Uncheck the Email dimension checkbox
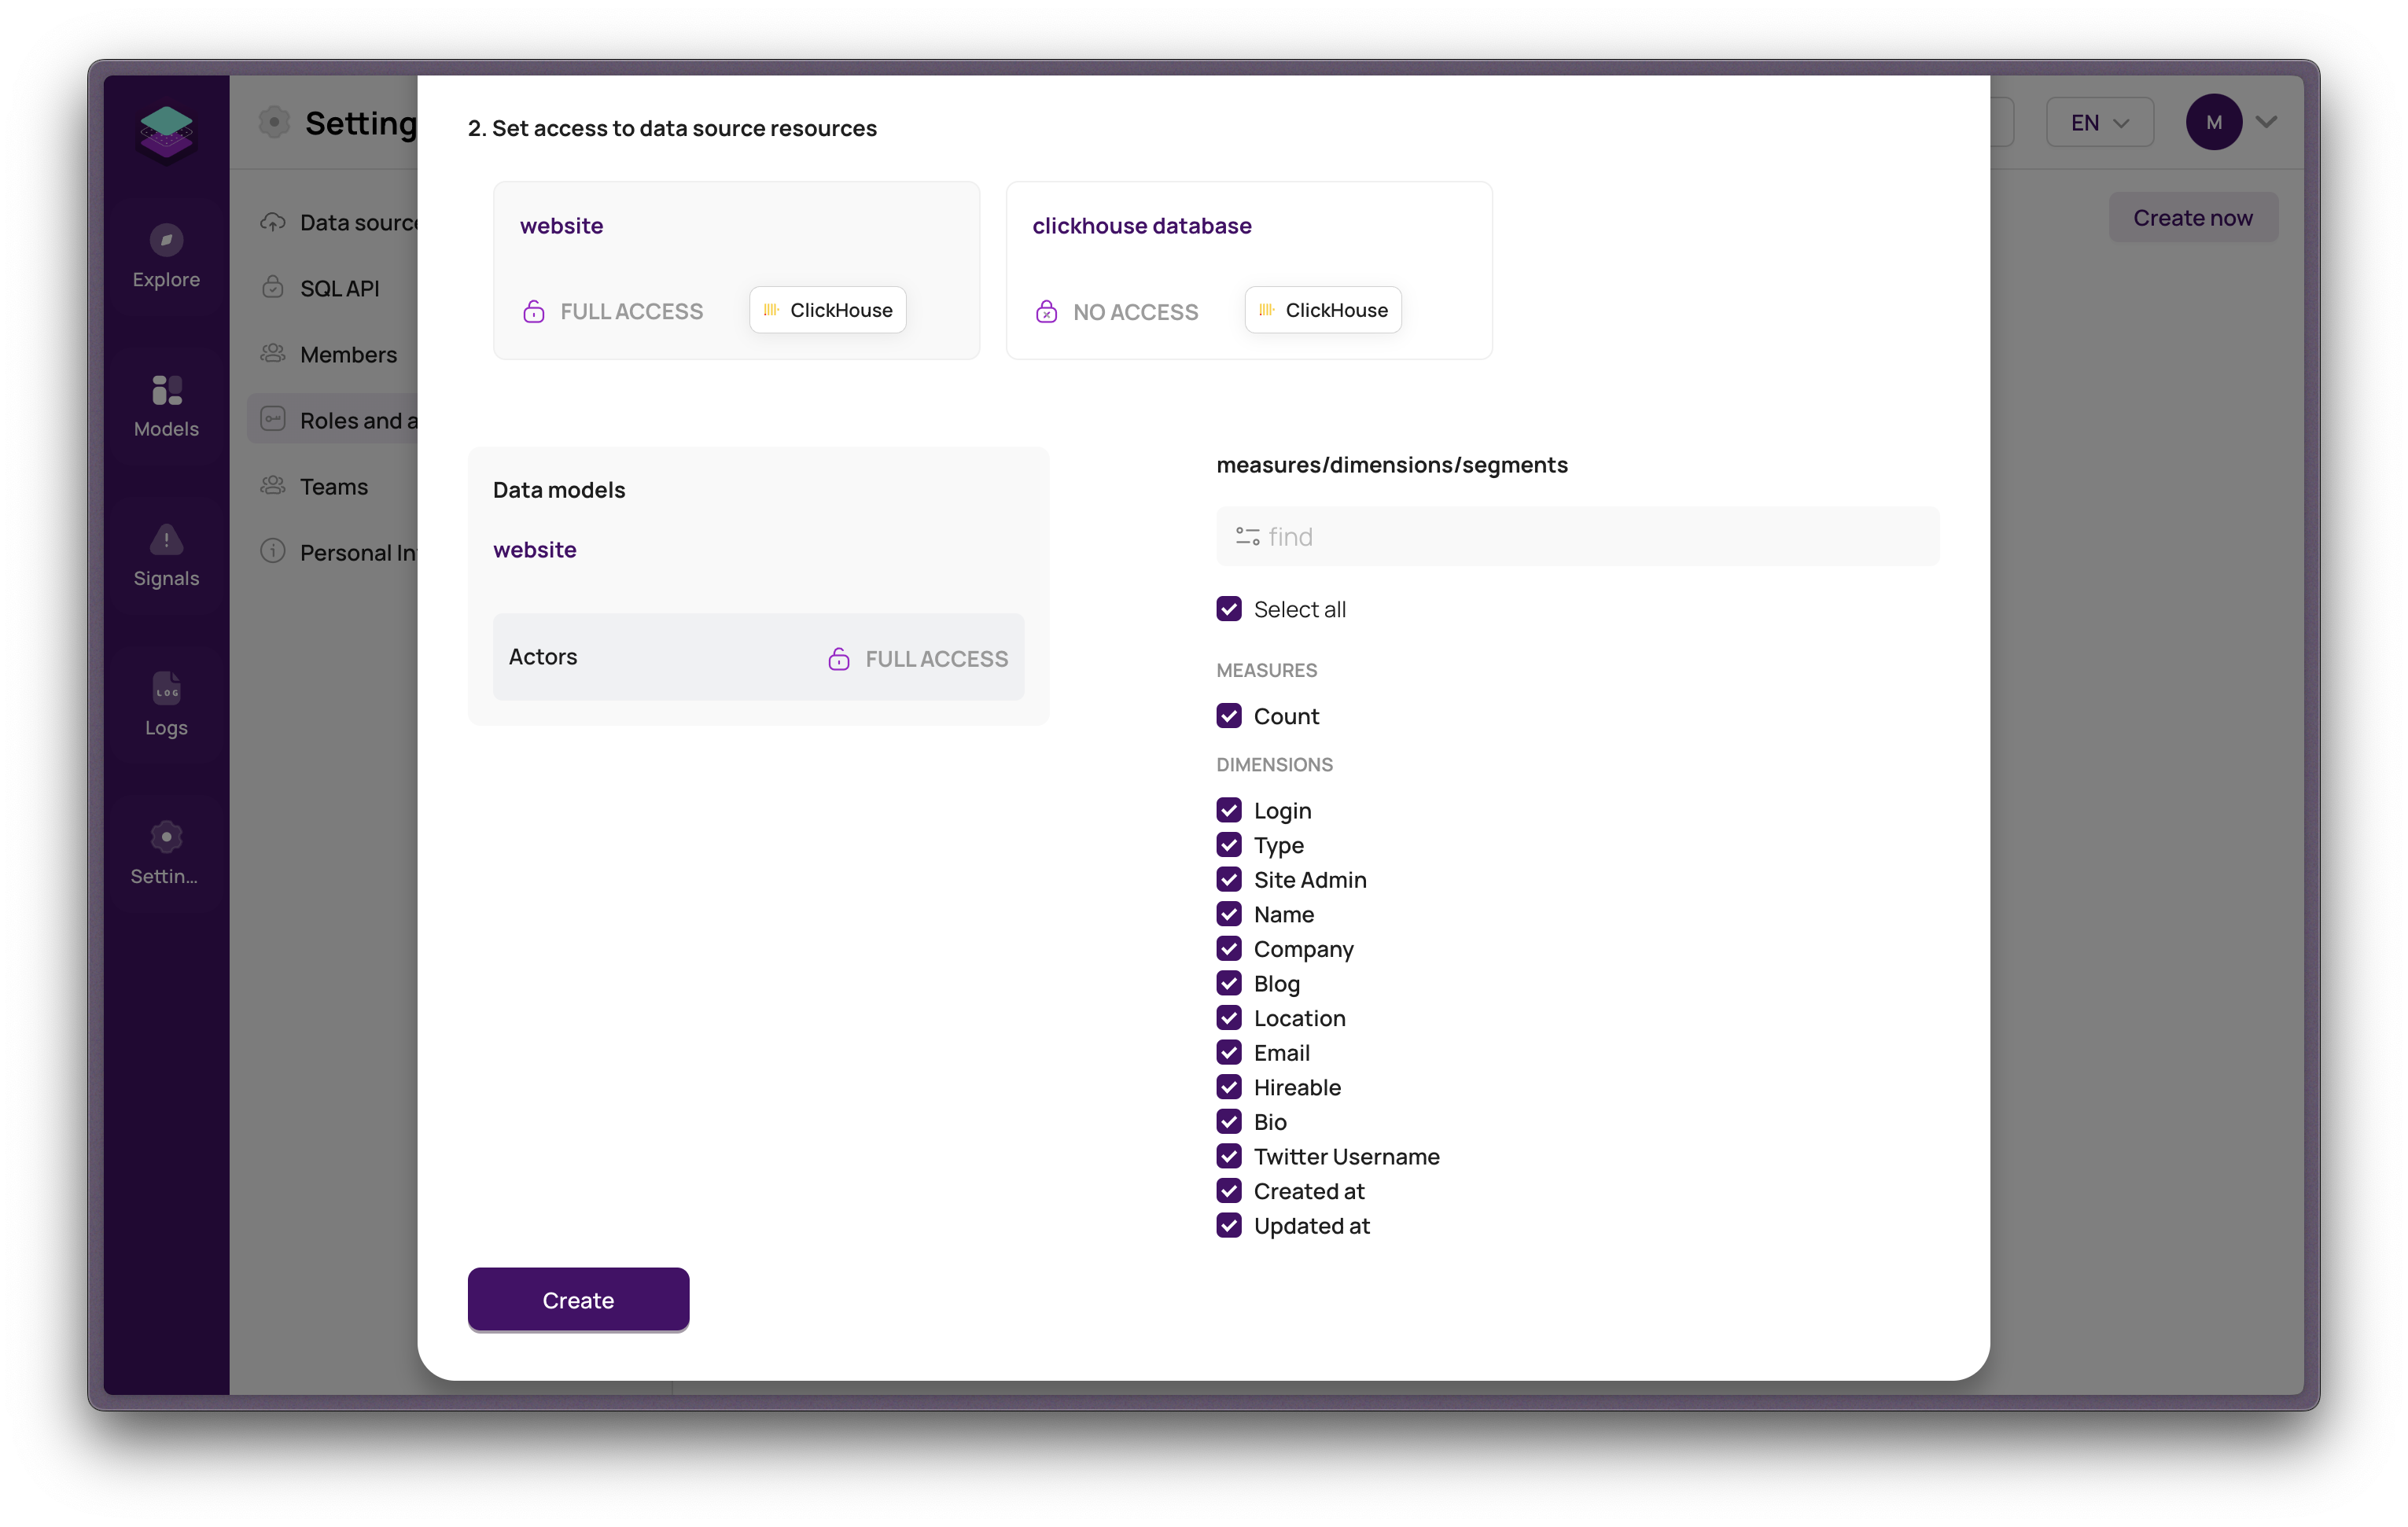Viewport: 2408px width, 1527px height. [1228, 1051]
